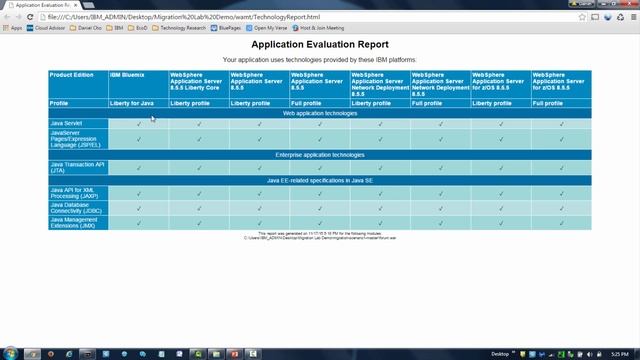
Task: Click the Liberty for Java profile cell
Action: (138, 103)
